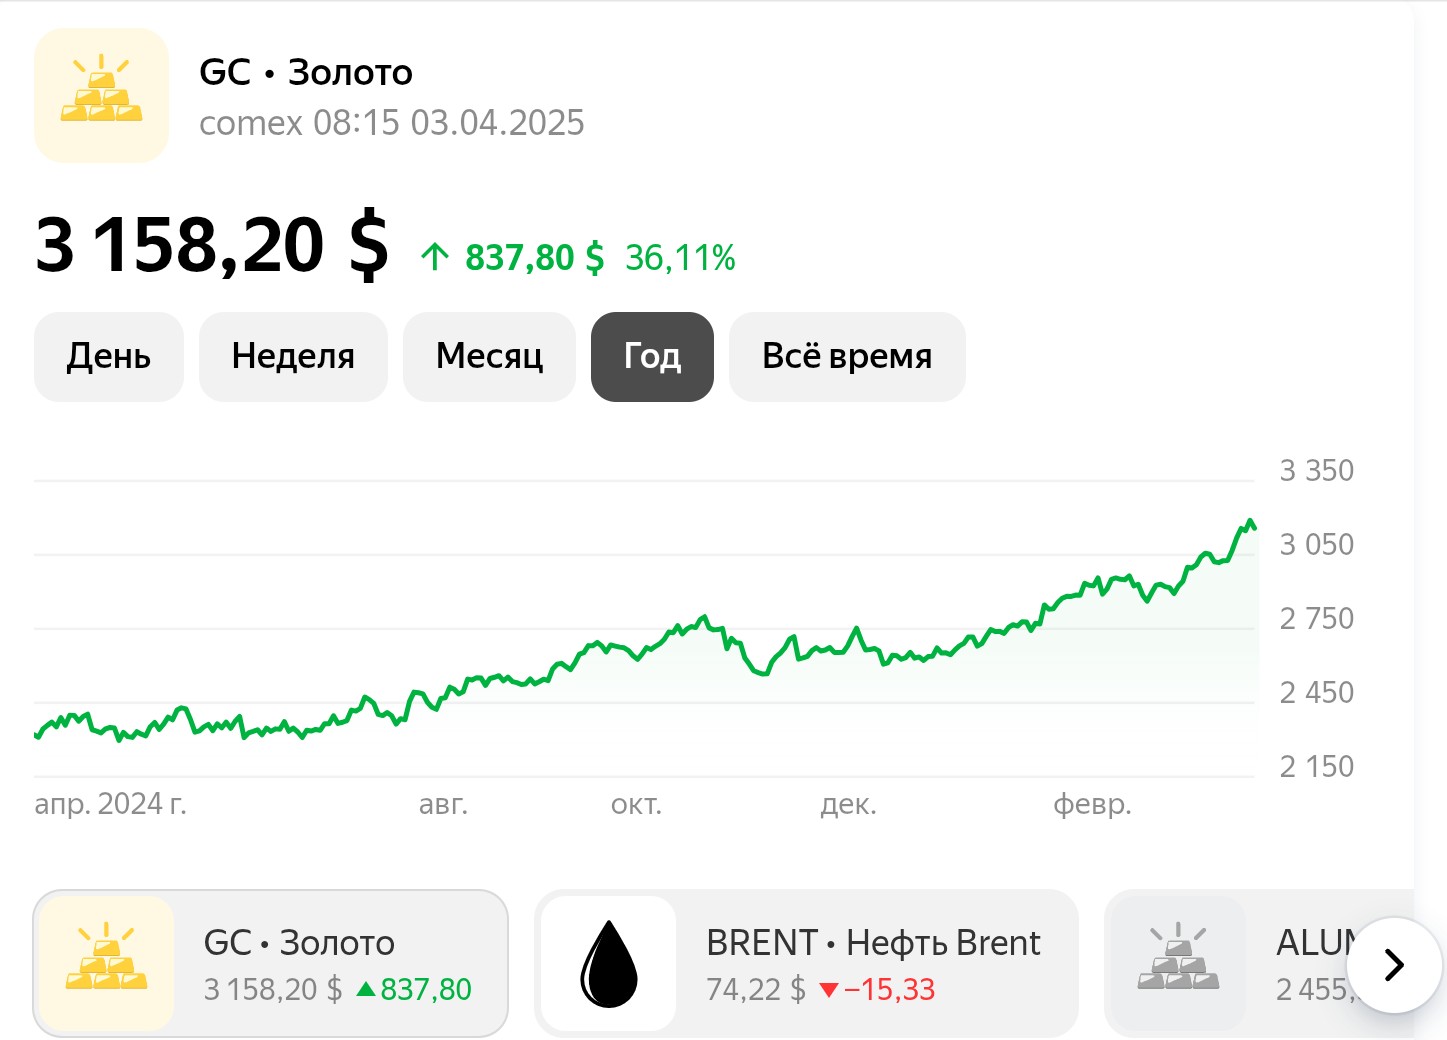This screenshot has width=1447, height=1040.
Task: Switch chart period to День
Action: click(x=108, y=356)
